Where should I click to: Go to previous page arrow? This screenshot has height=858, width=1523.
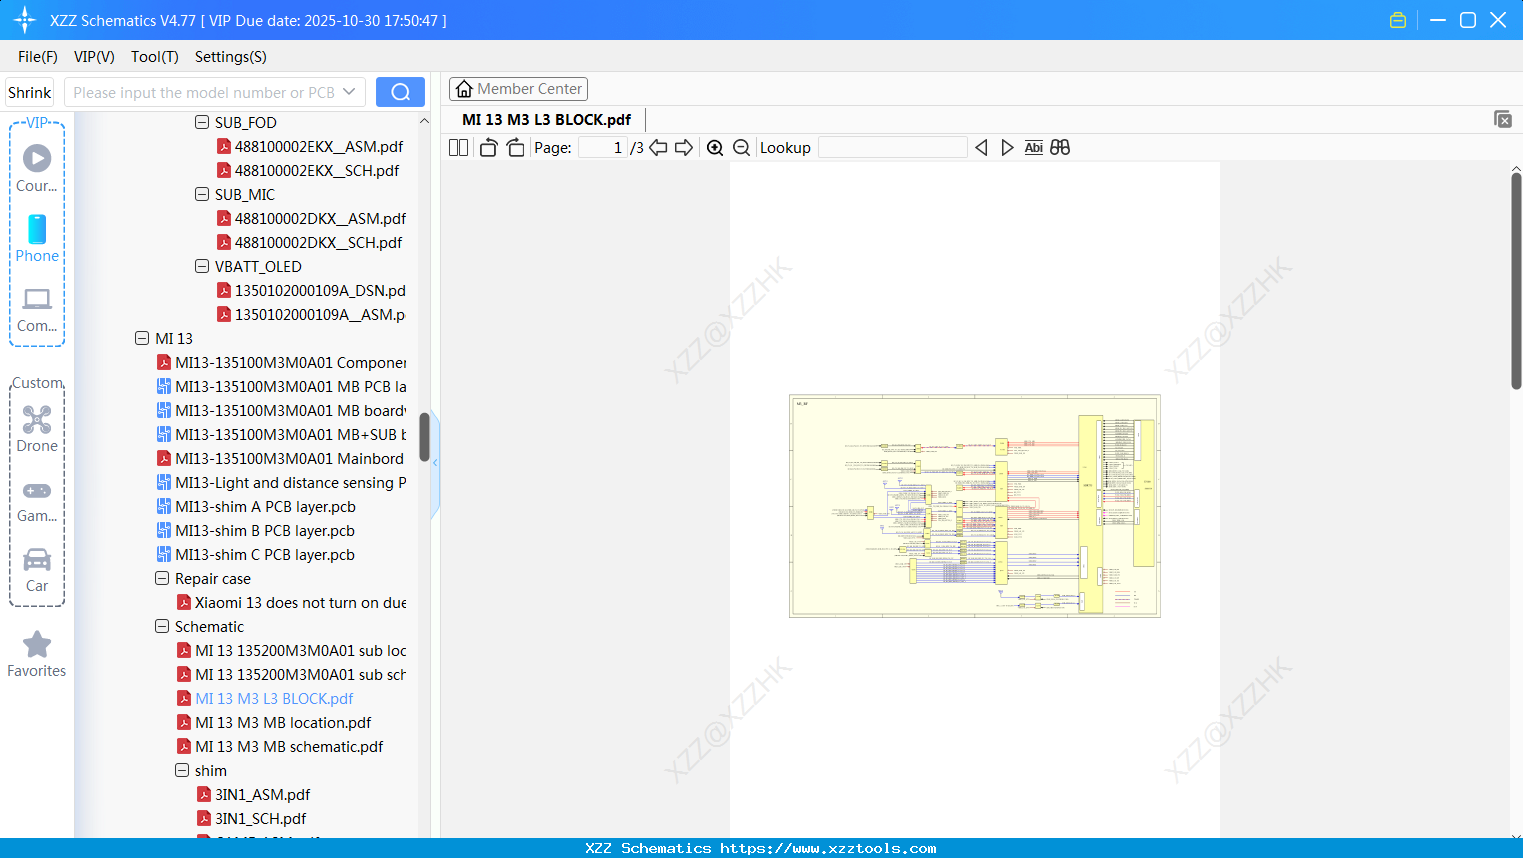tap(658, 148)
